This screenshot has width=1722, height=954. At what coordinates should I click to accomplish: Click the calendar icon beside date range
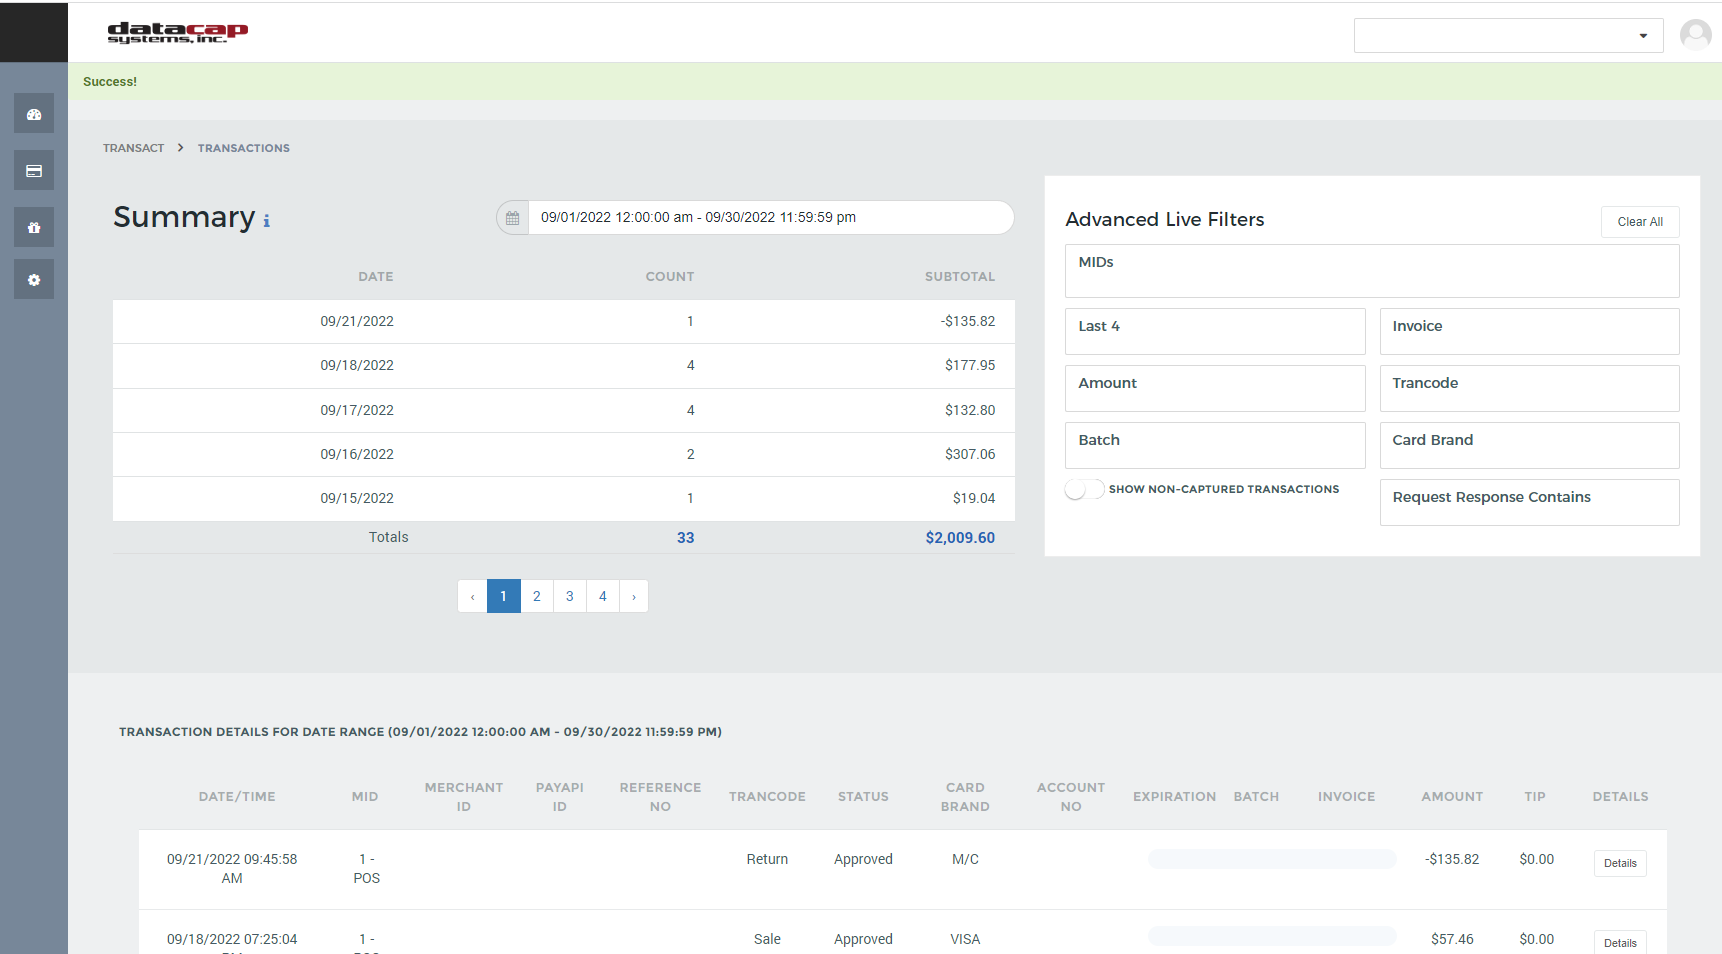pos(512,217)
